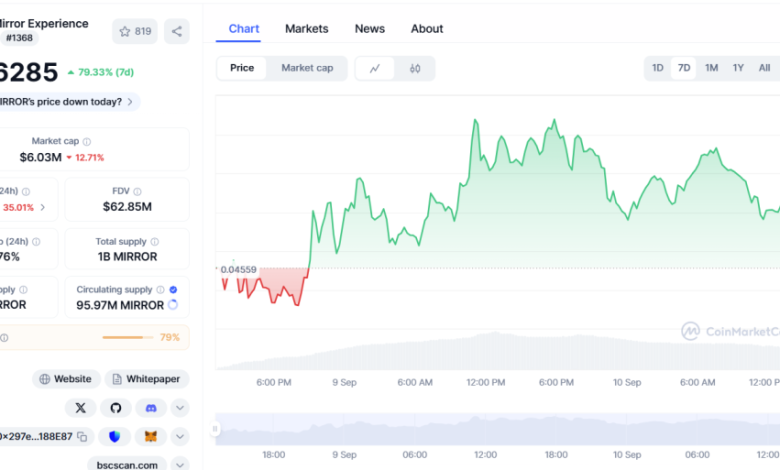The image size is (780, 470).
Task: Select the All time range
Action: point(765,68)
